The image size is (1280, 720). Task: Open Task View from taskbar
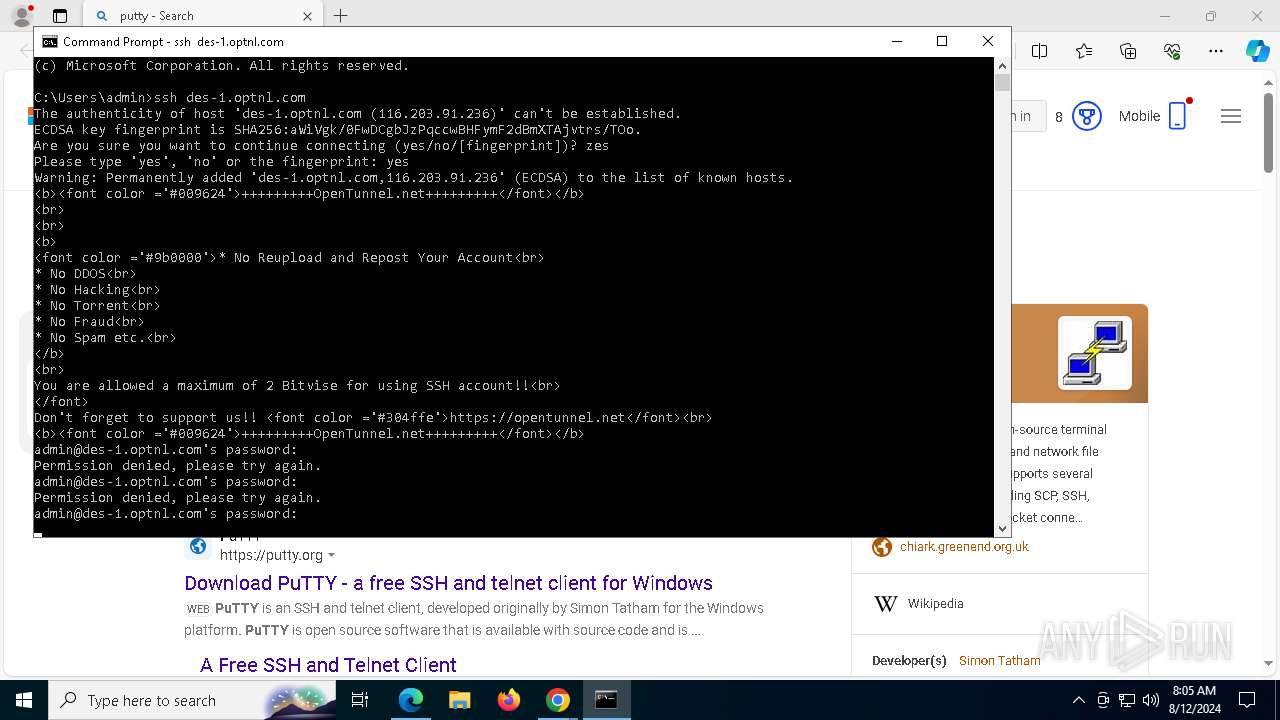click(360, 700)
